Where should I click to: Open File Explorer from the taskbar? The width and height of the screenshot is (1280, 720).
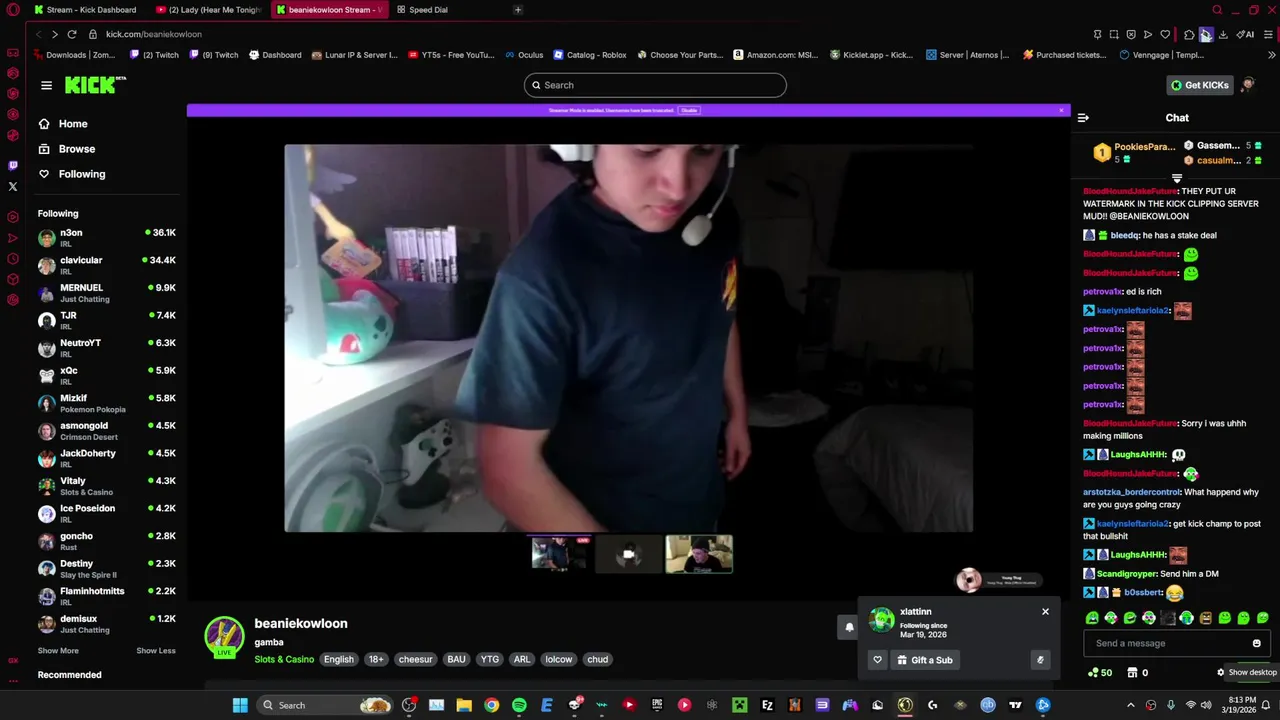[x=464, y=705]
